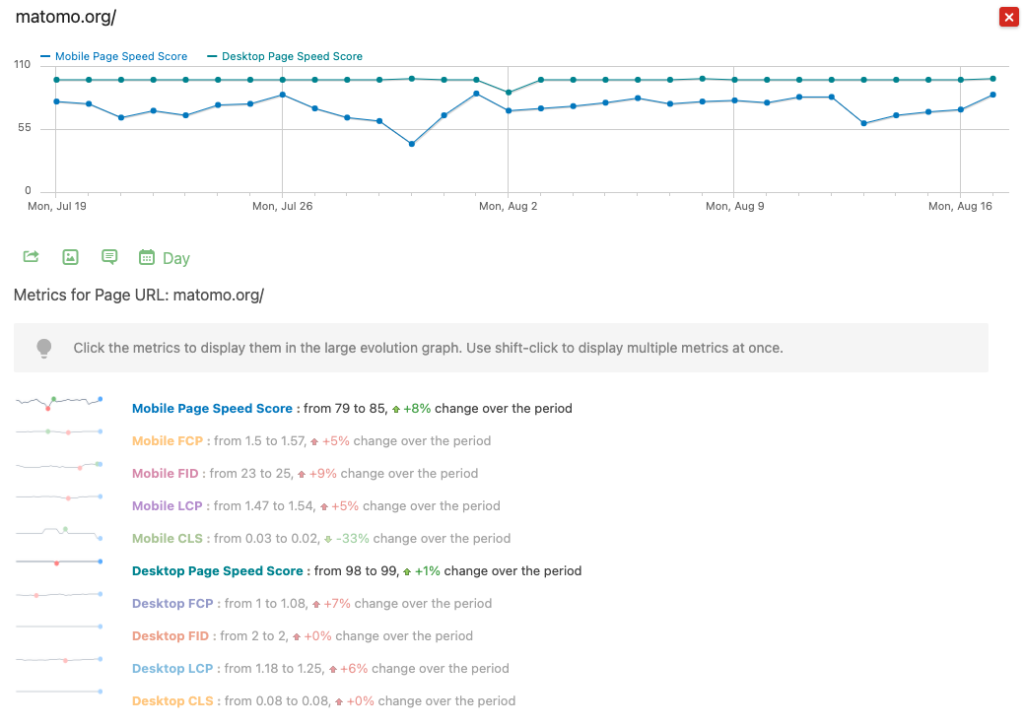
Task: Display the Mobile FID metric
Action: (167, 473)
